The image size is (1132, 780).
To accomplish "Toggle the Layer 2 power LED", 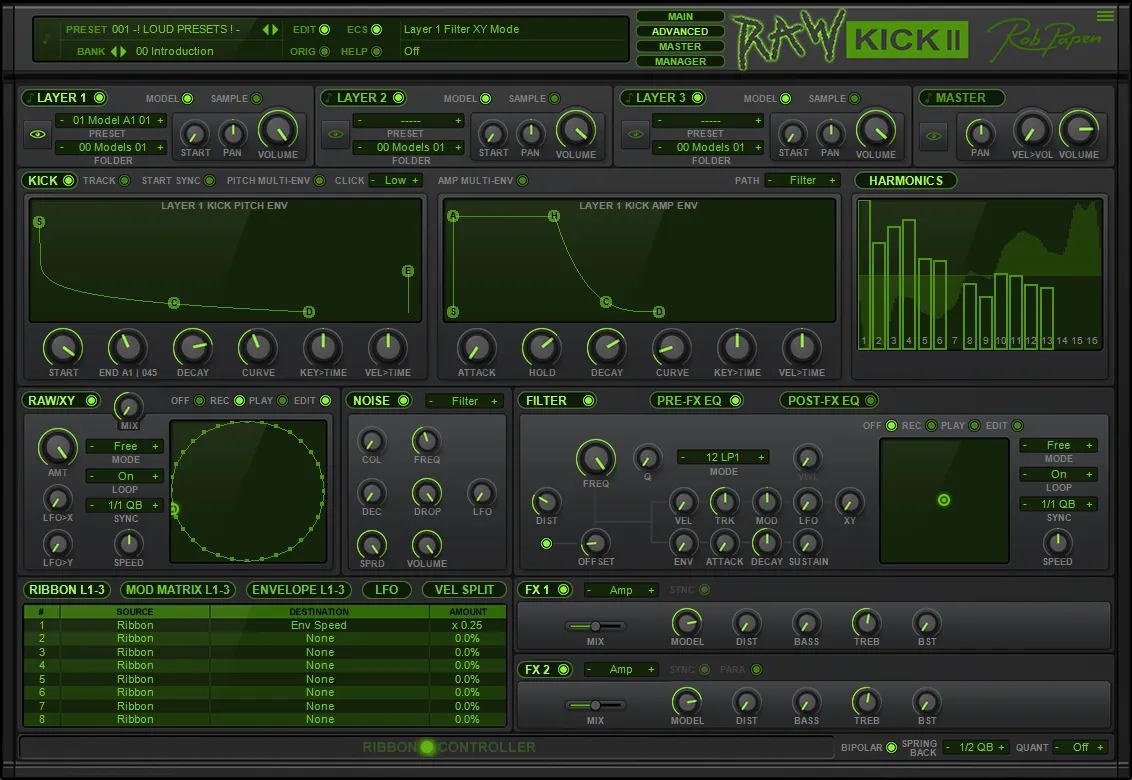I will pos(399,98).
